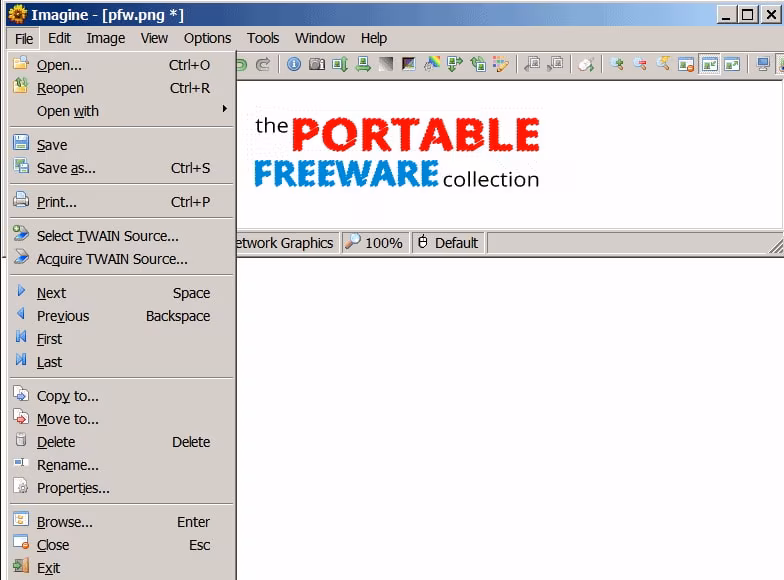
Task: Show EXIF info via camera icon
Action: tap(316, 64)
